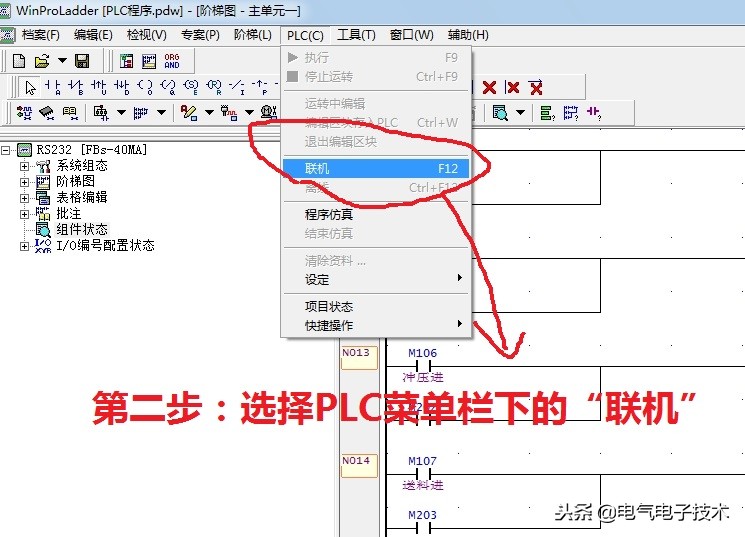Screen dimensions: 745x537
Task: Open the 专案(P) menu
Action: pos(200,35)
